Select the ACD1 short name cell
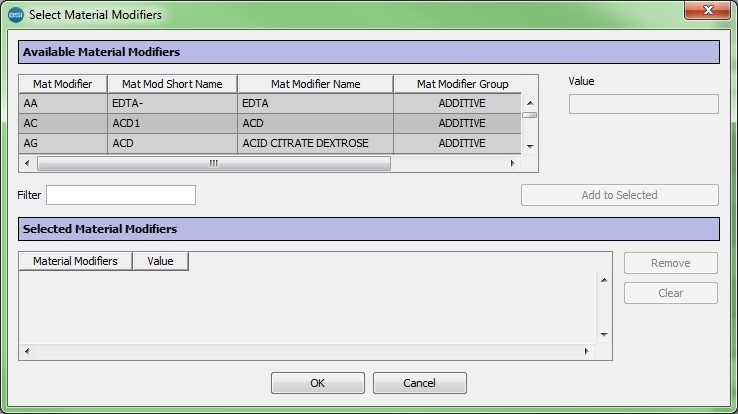The width and height of the screenshot is (738, 414). (x=172, y=123)
